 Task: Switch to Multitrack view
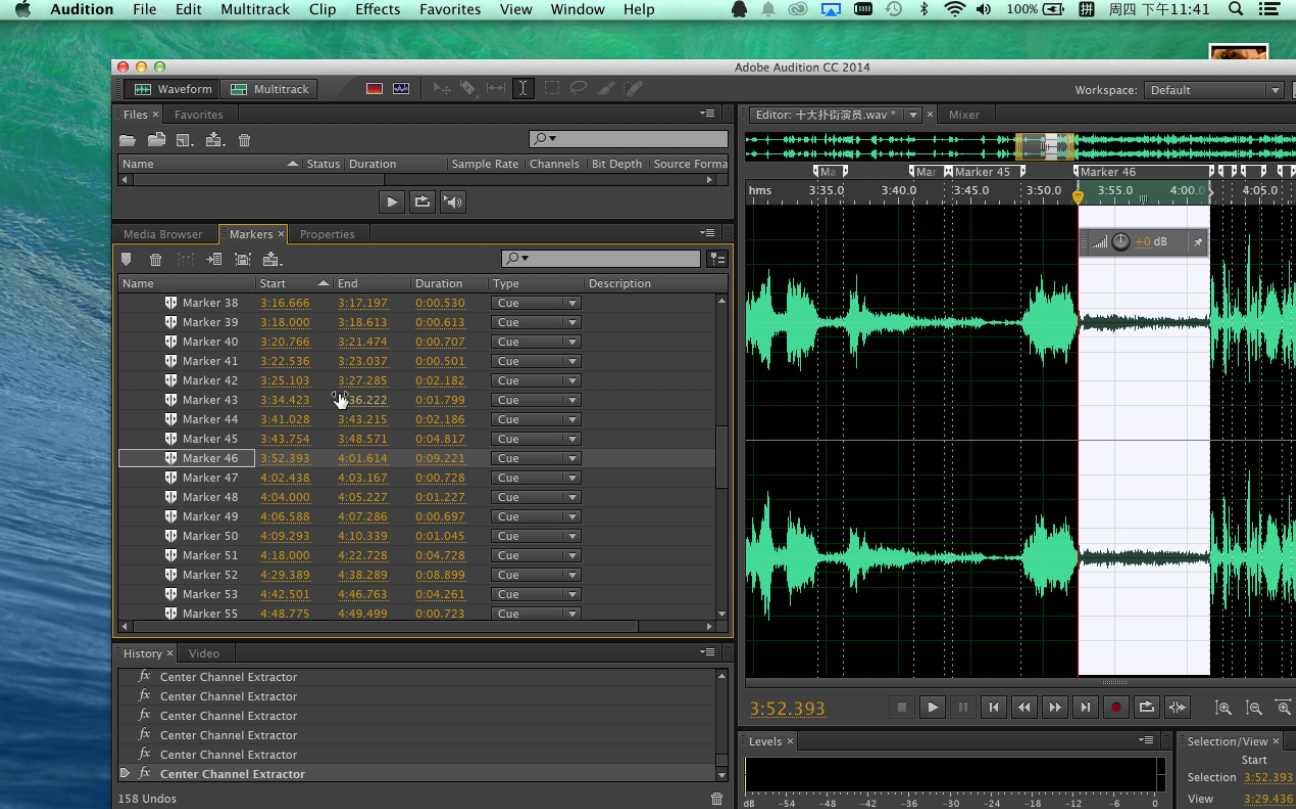[270, 89]
